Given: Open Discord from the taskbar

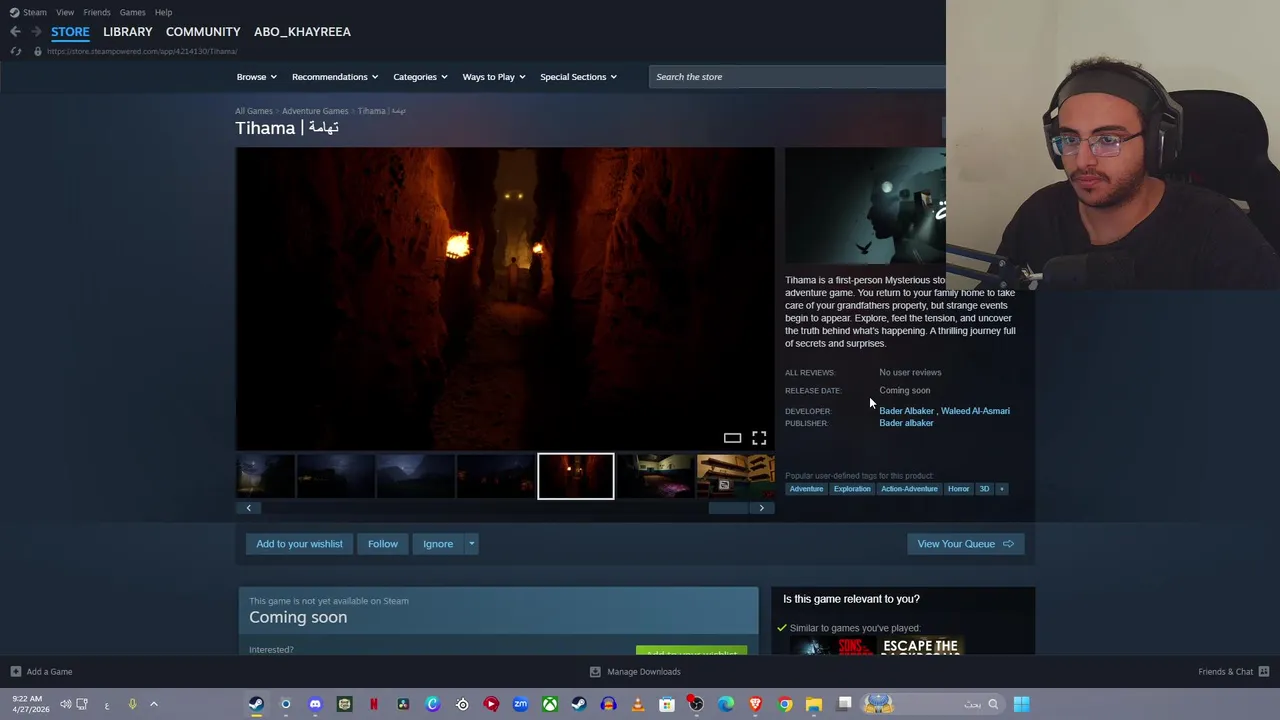Looking at the screenshot, I should tap(315, 704).
